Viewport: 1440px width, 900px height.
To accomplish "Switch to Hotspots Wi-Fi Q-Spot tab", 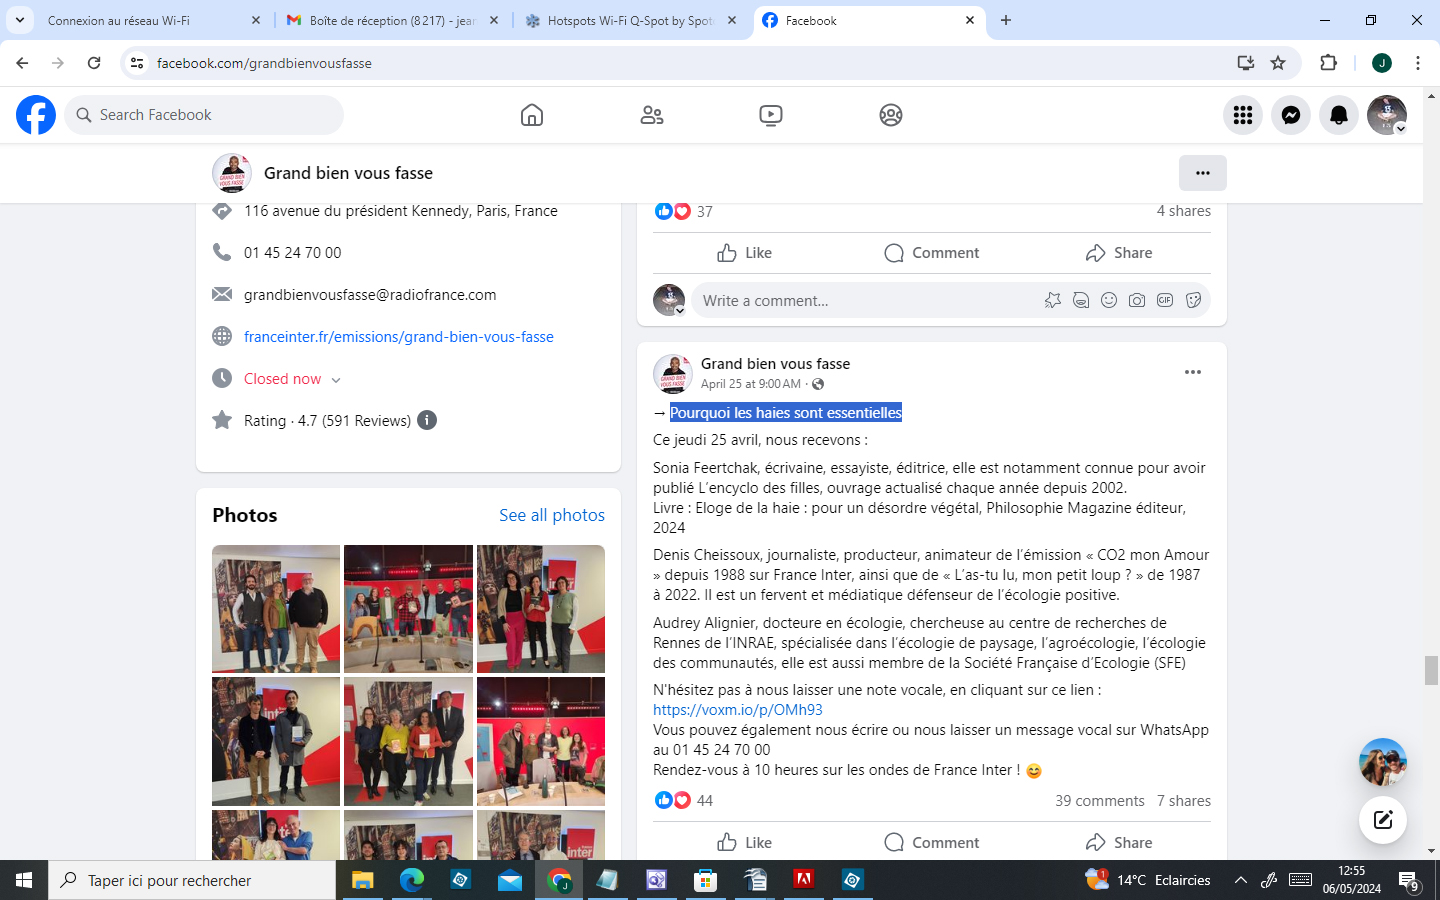I will 632,20.
